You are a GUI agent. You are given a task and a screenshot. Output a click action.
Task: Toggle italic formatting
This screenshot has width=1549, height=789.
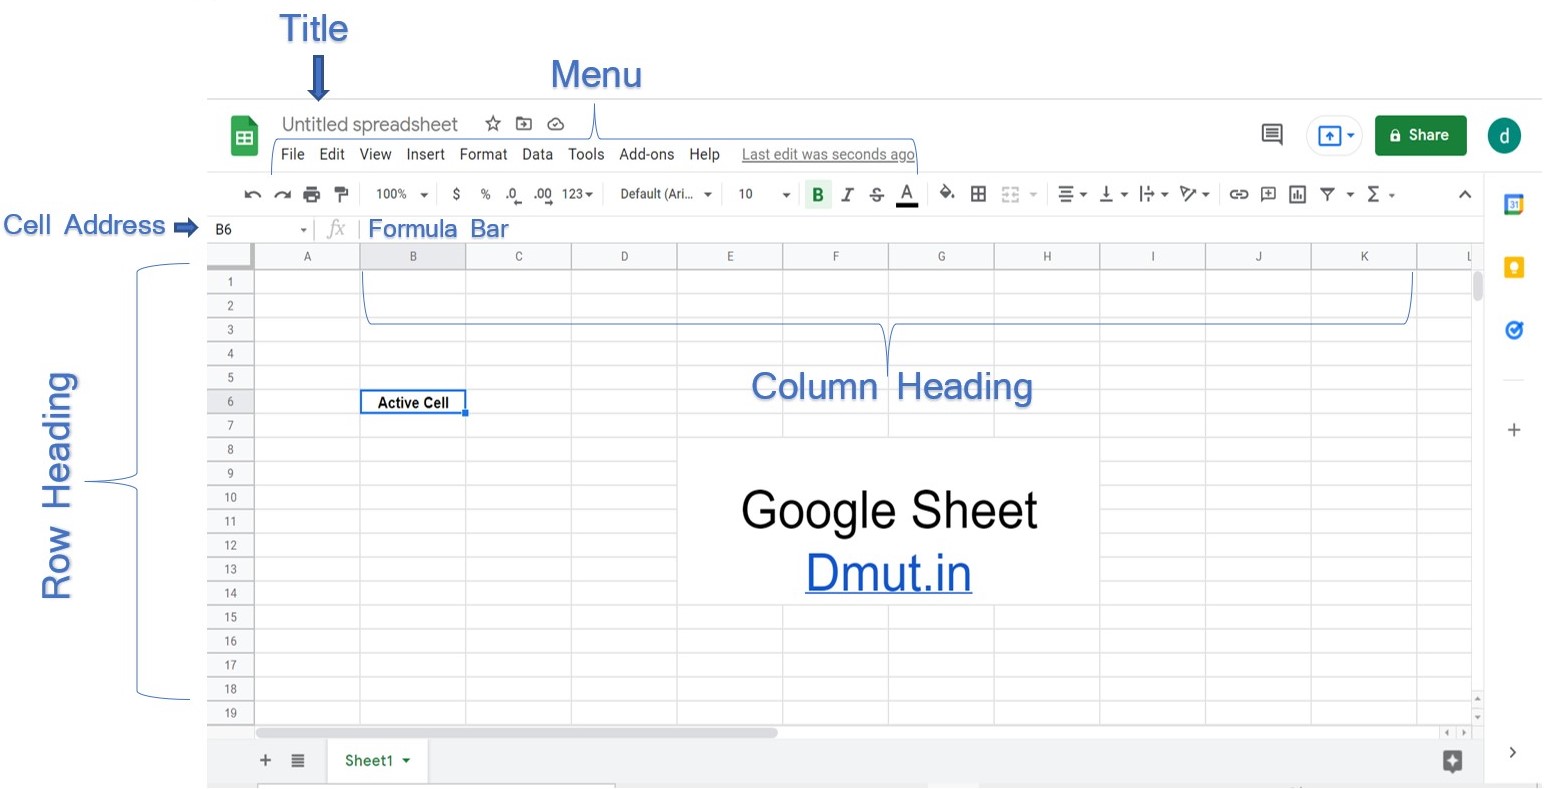tap(847, 193)
